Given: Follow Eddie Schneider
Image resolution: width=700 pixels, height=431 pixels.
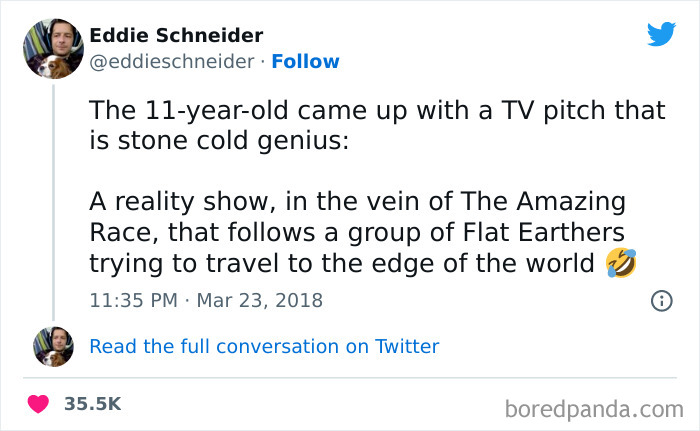Looking at the screenshot, I should 308,62.
